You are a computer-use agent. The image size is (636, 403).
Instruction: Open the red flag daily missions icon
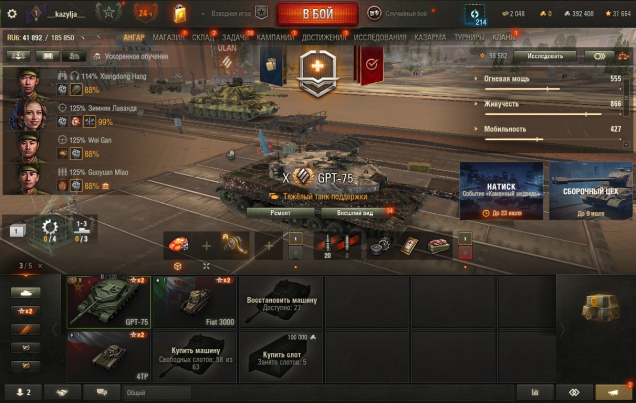(x=370, y=65)
